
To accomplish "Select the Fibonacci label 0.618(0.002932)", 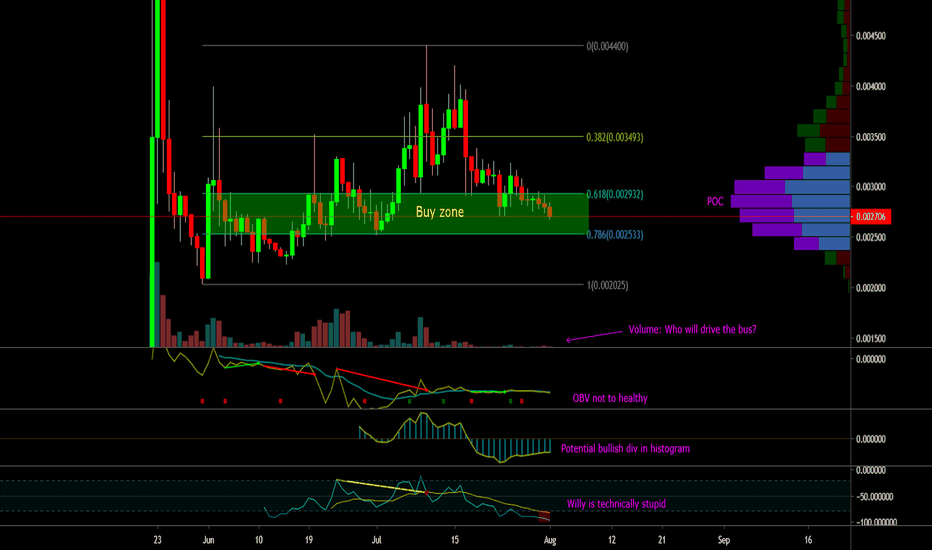I will coord(615,194).
